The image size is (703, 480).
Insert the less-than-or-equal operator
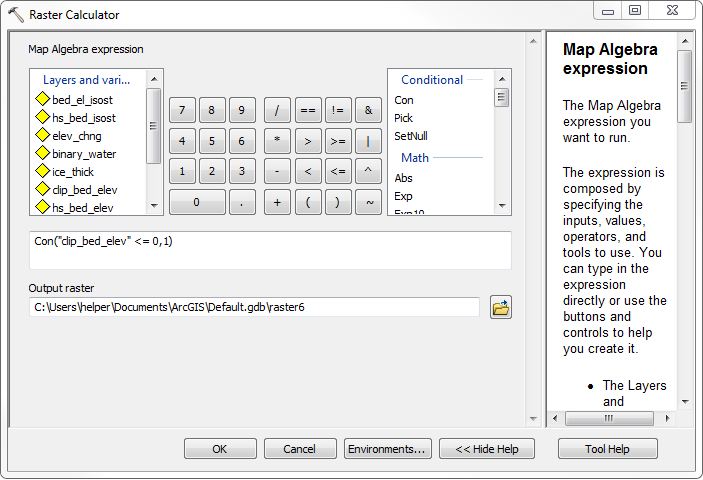[338, 172]
